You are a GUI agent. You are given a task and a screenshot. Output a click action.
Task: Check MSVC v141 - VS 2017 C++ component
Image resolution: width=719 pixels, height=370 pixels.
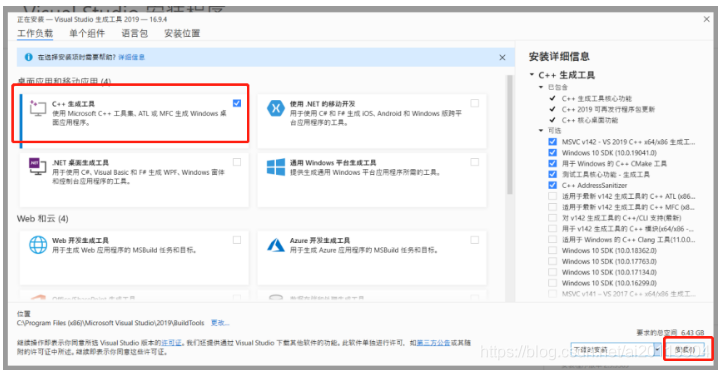553,293
